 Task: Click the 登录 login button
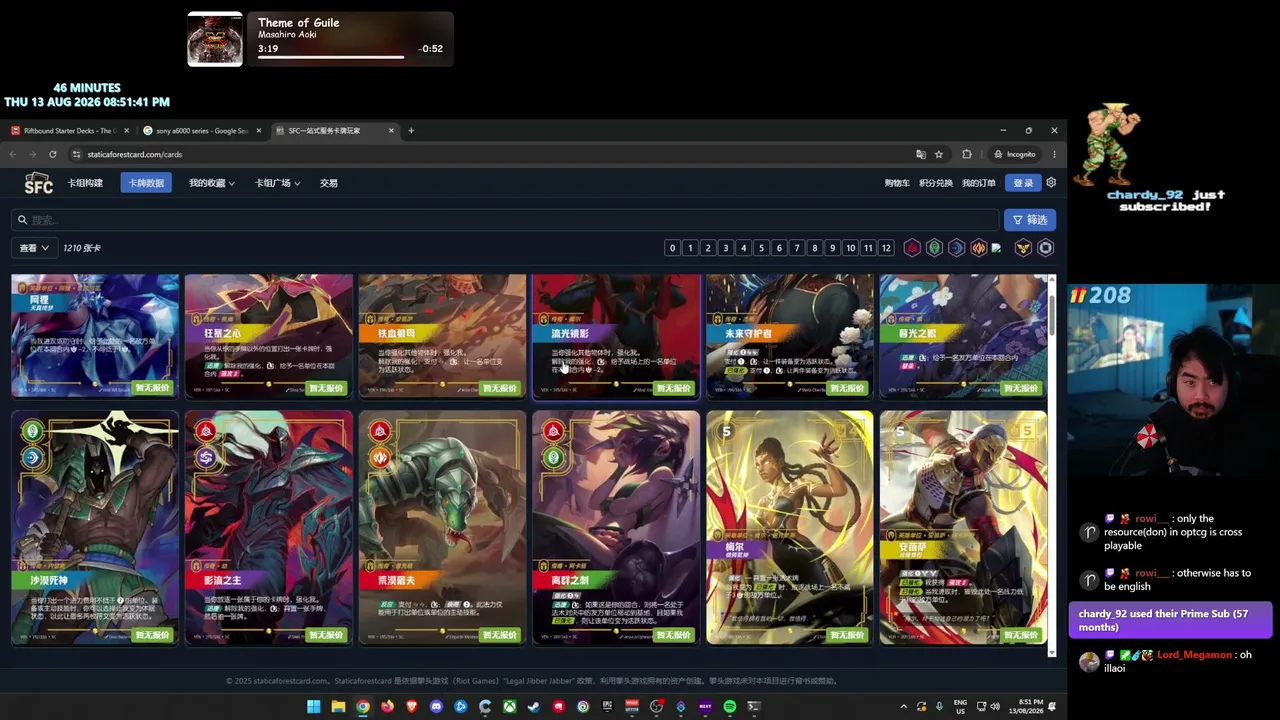(1024, 183)
